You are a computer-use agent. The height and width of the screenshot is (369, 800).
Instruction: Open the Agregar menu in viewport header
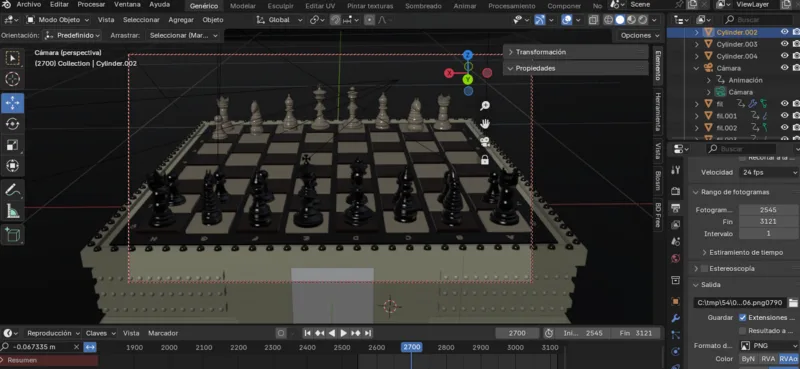pos(181,20)
